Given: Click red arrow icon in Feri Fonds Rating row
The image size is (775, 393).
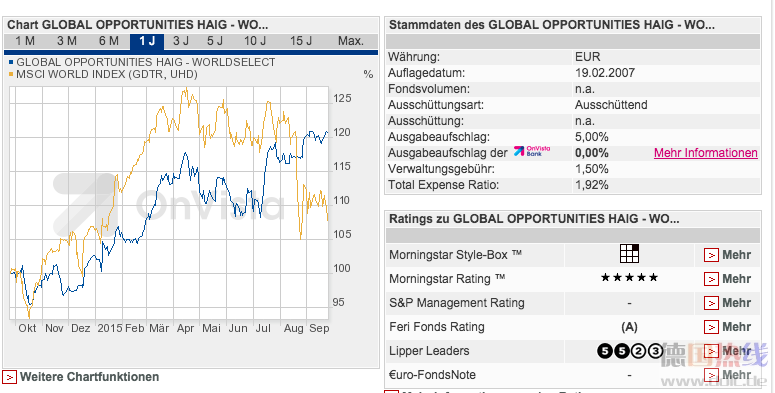Looking at the screenshot, I should pyautogui.click(x=711, y=327).
